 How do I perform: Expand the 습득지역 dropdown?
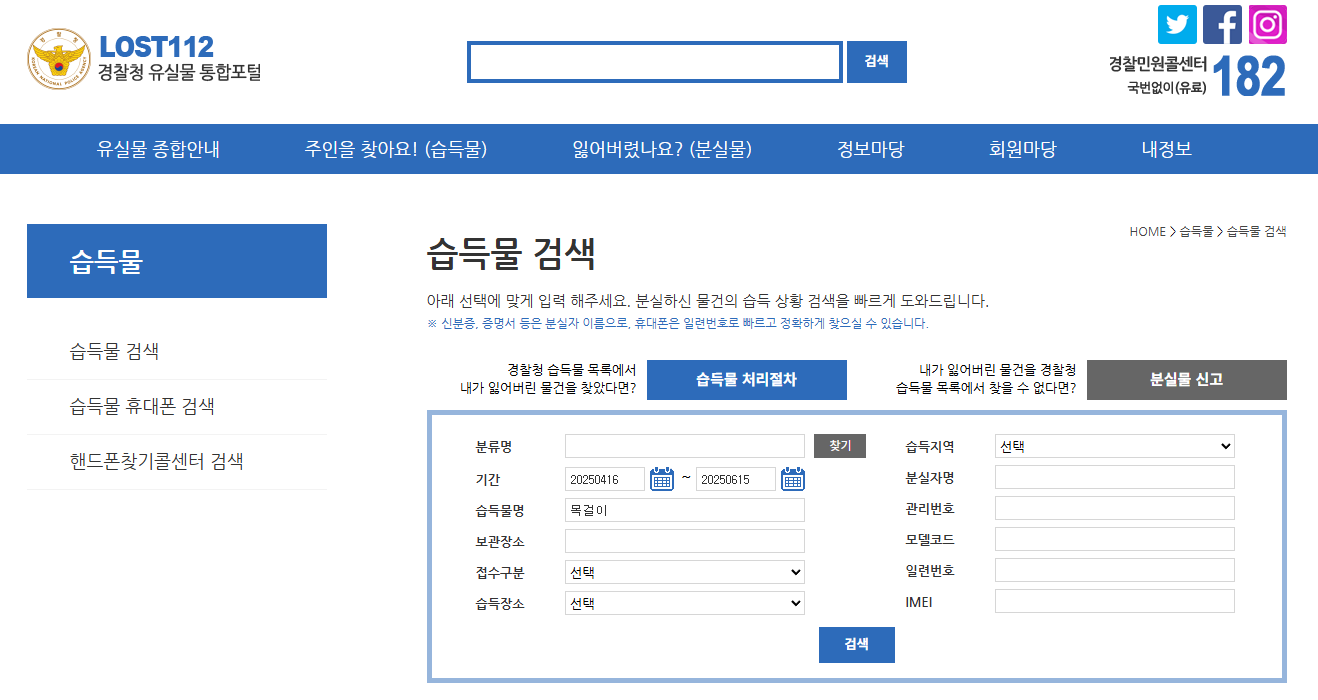1115,446
